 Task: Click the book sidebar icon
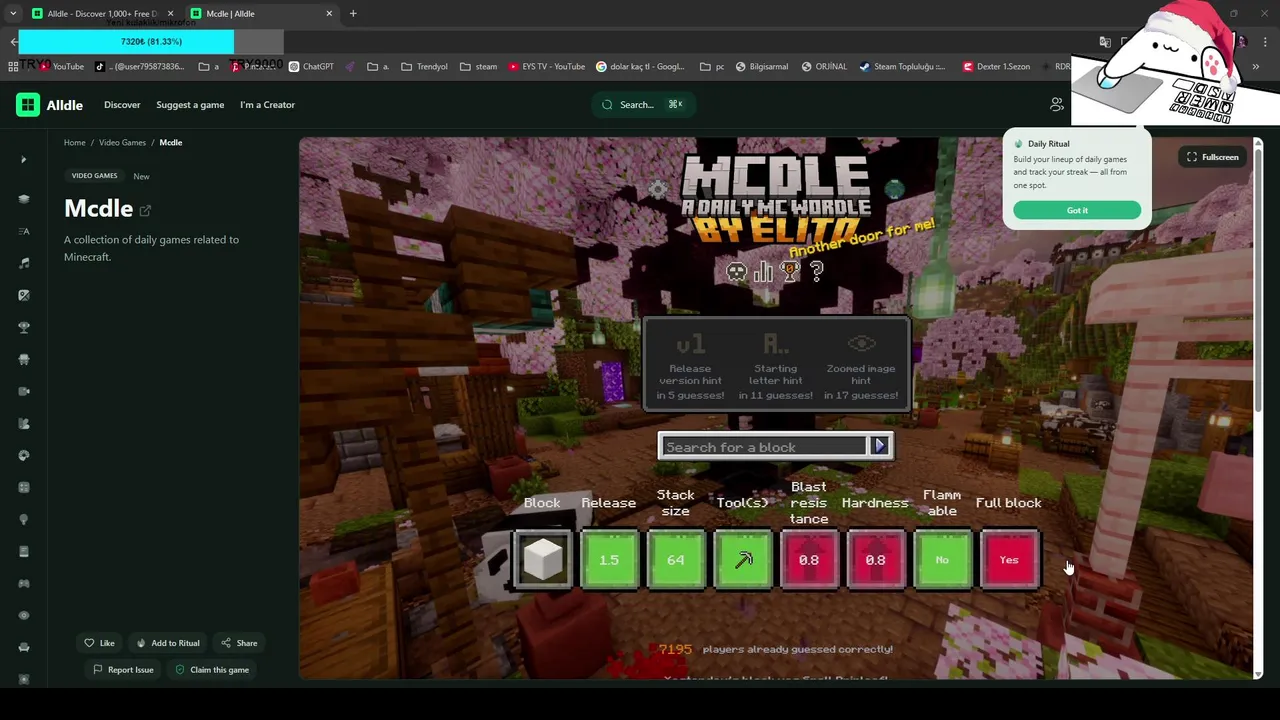[x=24, y=551]
